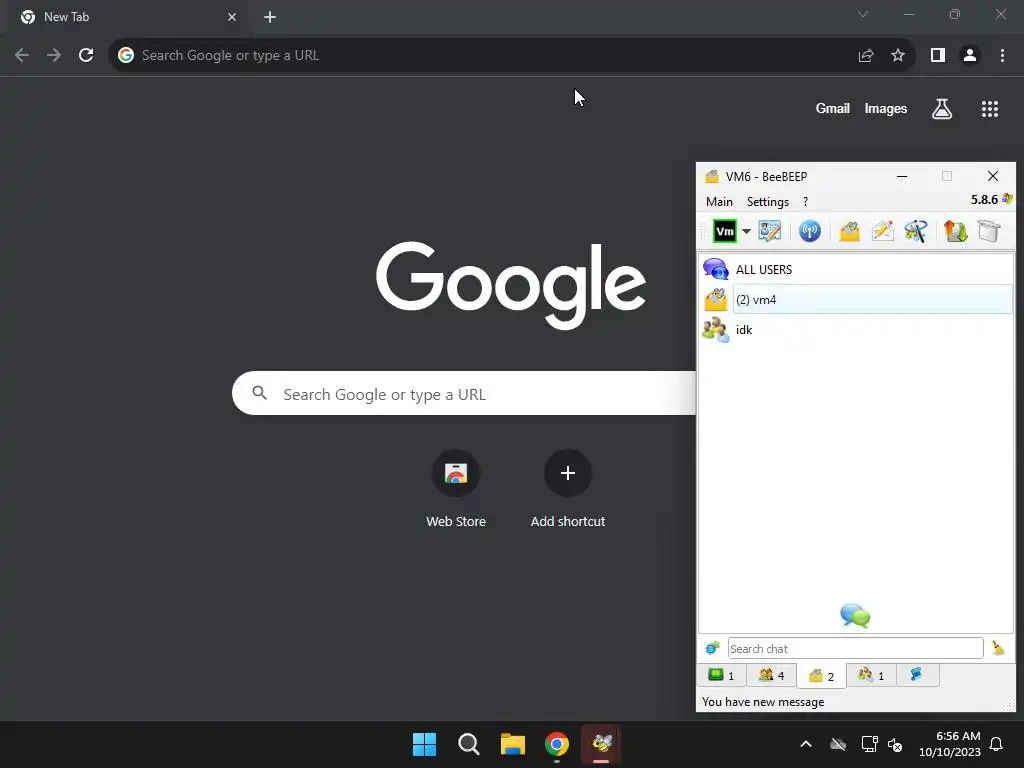Screen dimensions: 1024x768
Task: Click the BeeBEEP bee icon in taskbar
Action: point(601,744)
